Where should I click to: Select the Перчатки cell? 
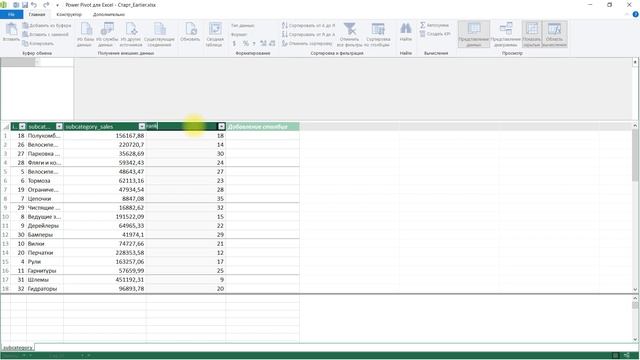[45, 253]
